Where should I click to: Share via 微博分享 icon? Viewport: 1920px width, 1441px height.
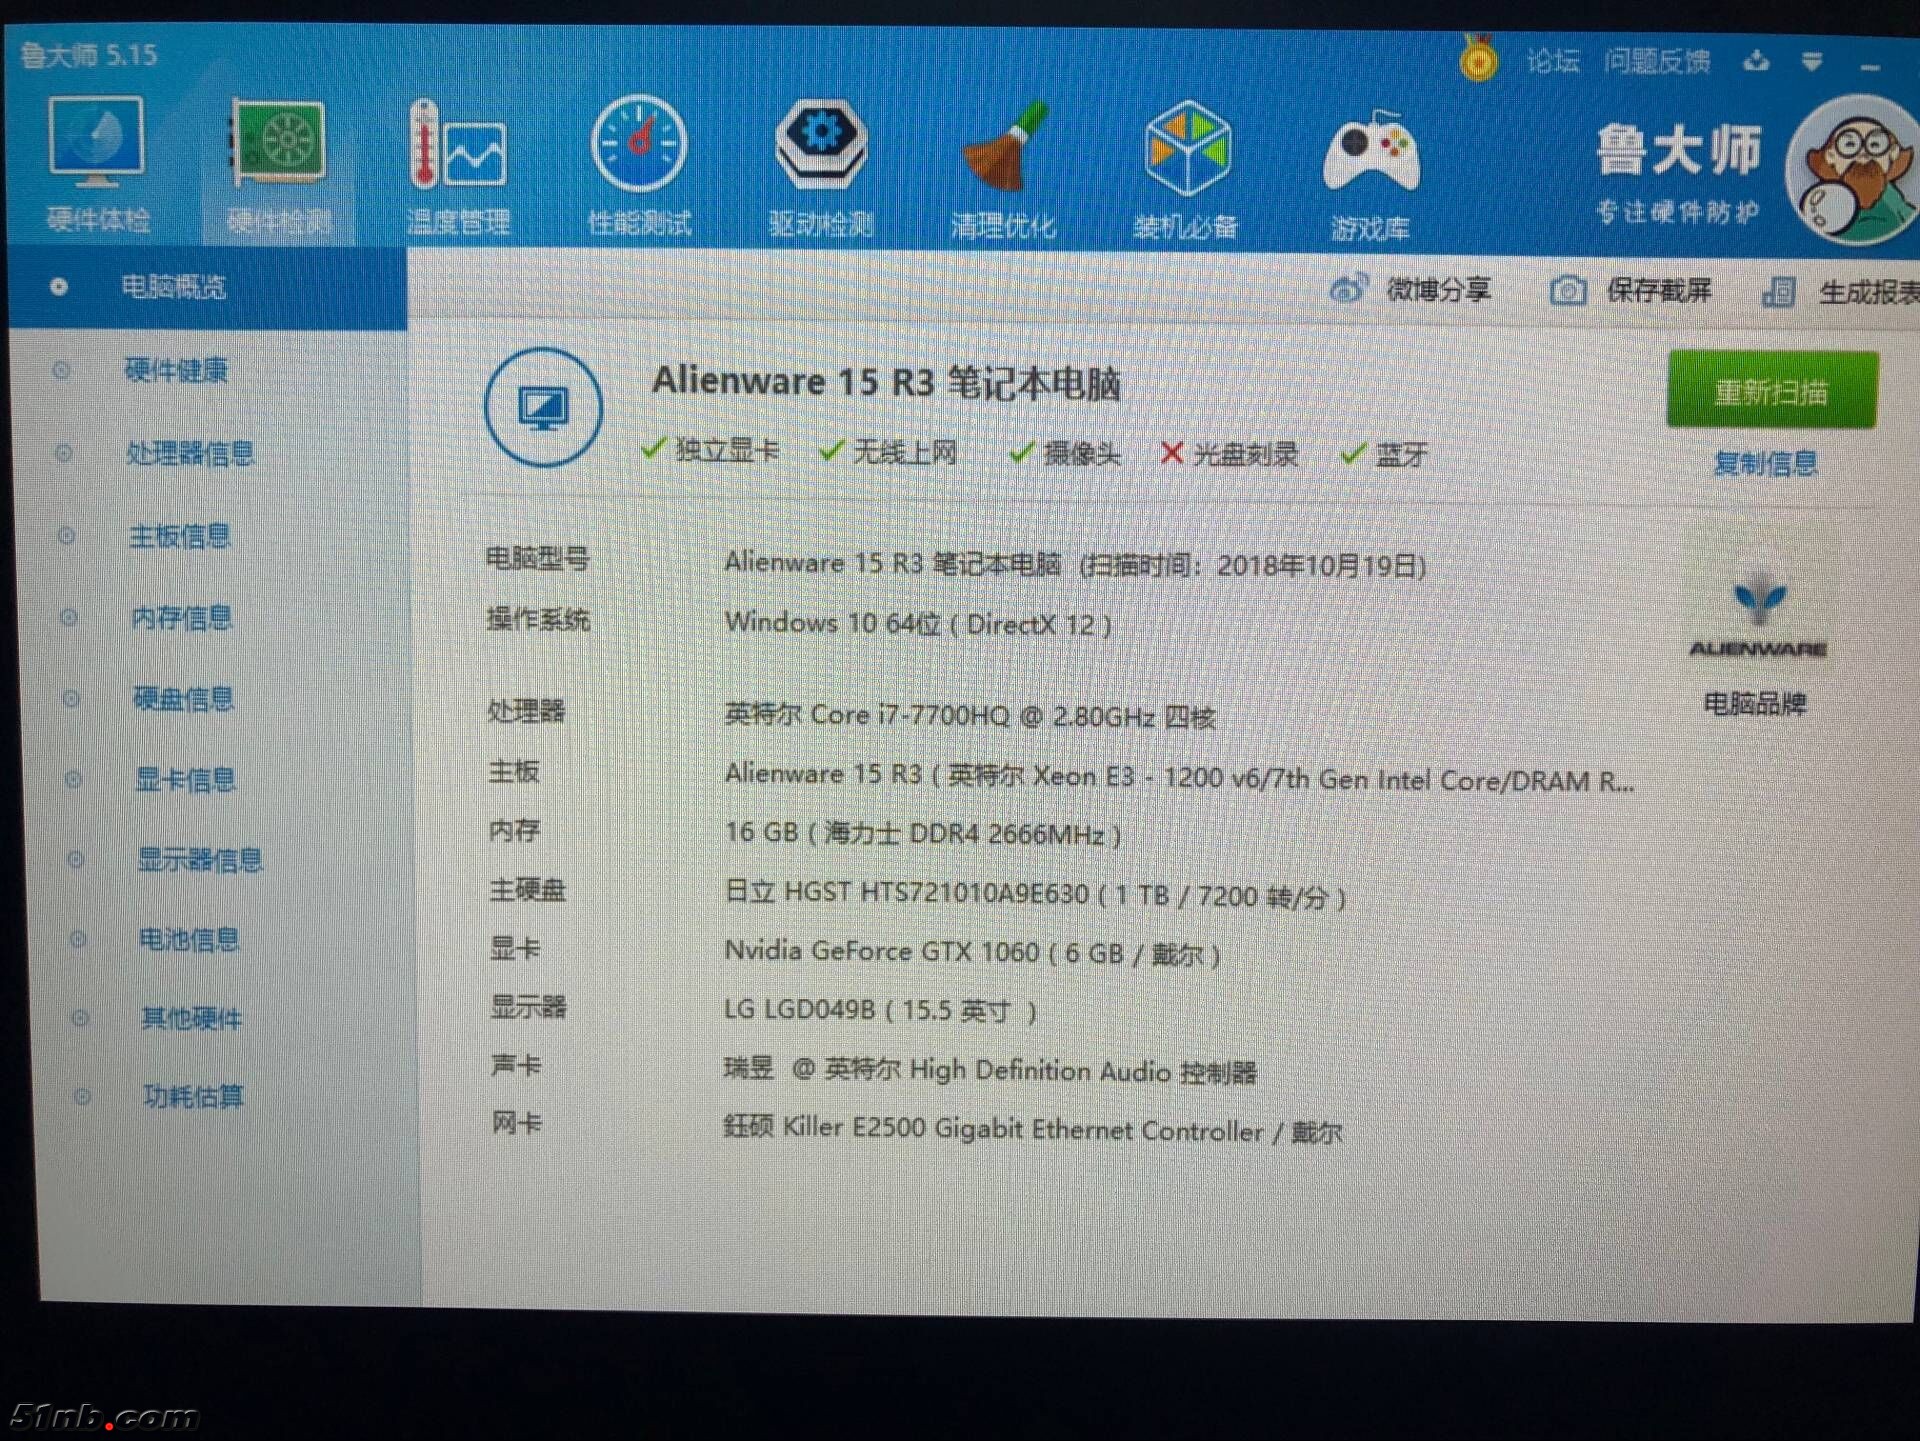(x=1348, y=290)
